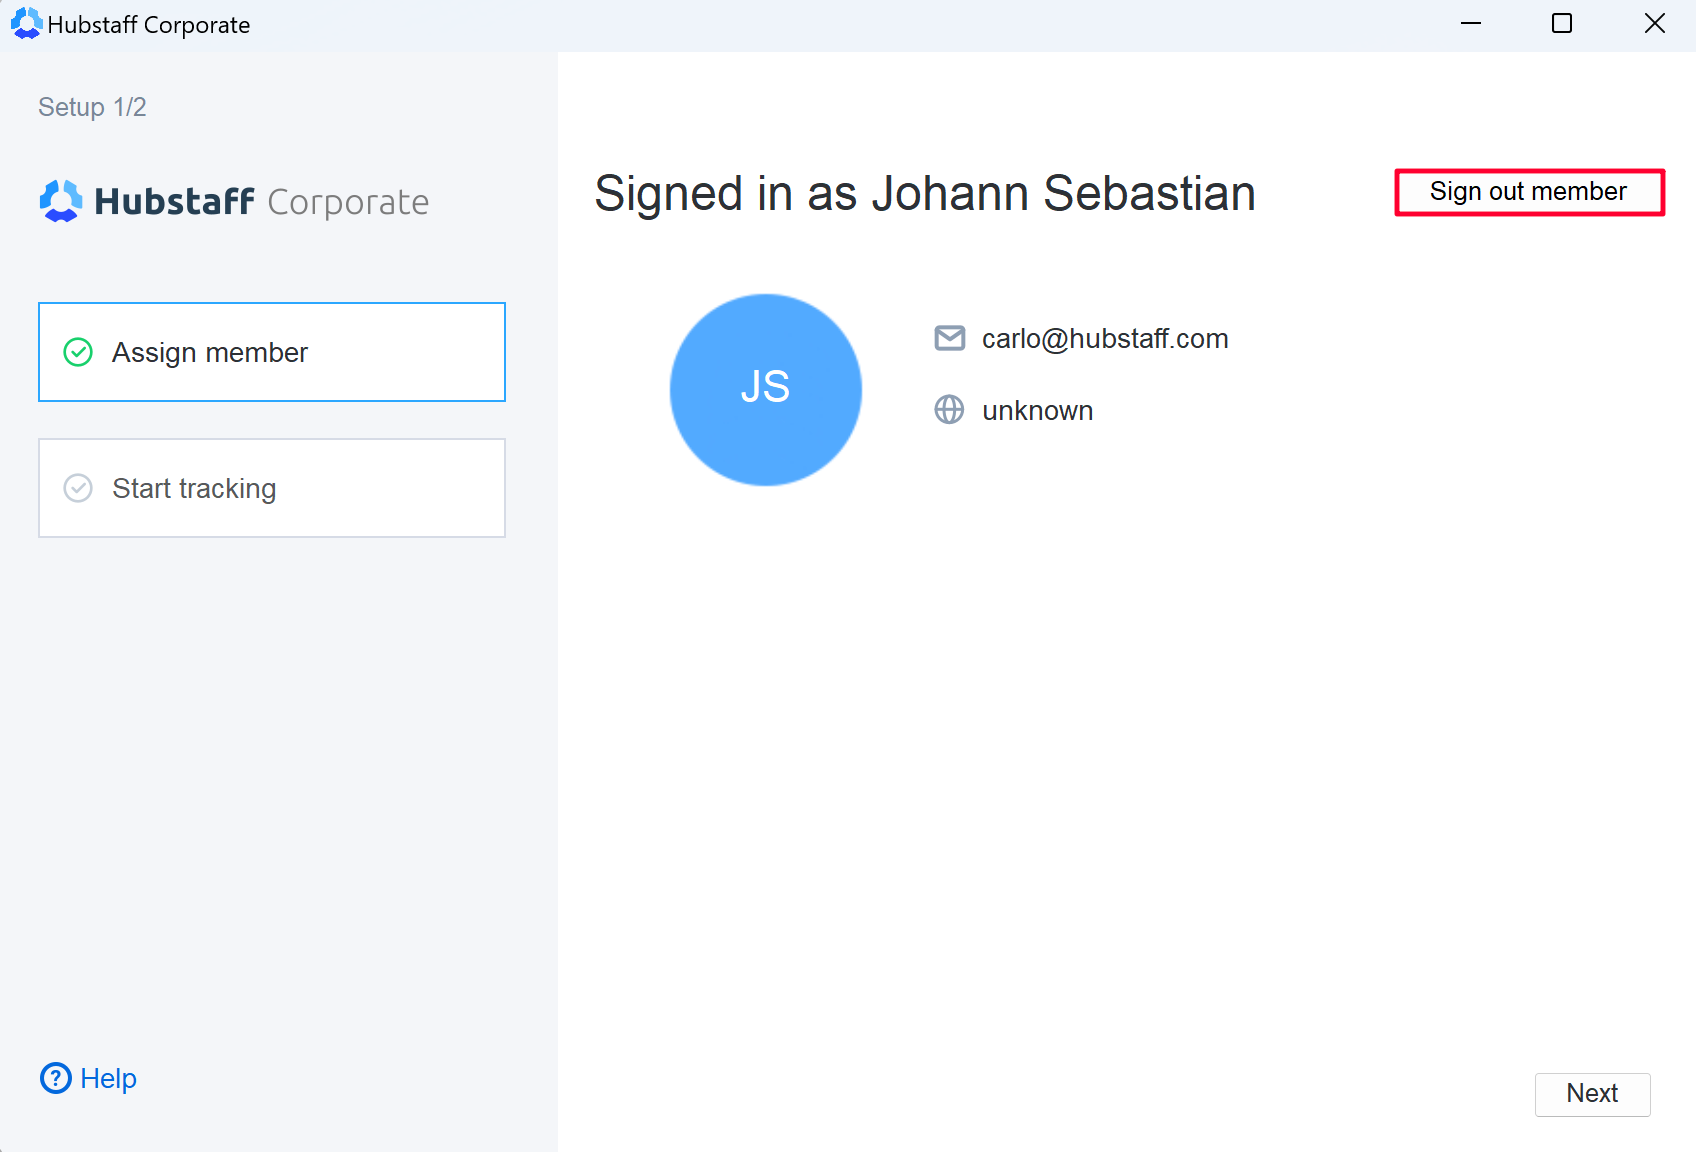The image size is (1696, 1152).
Task: Click the globe icon next to unknown
Action: [949, 410]
